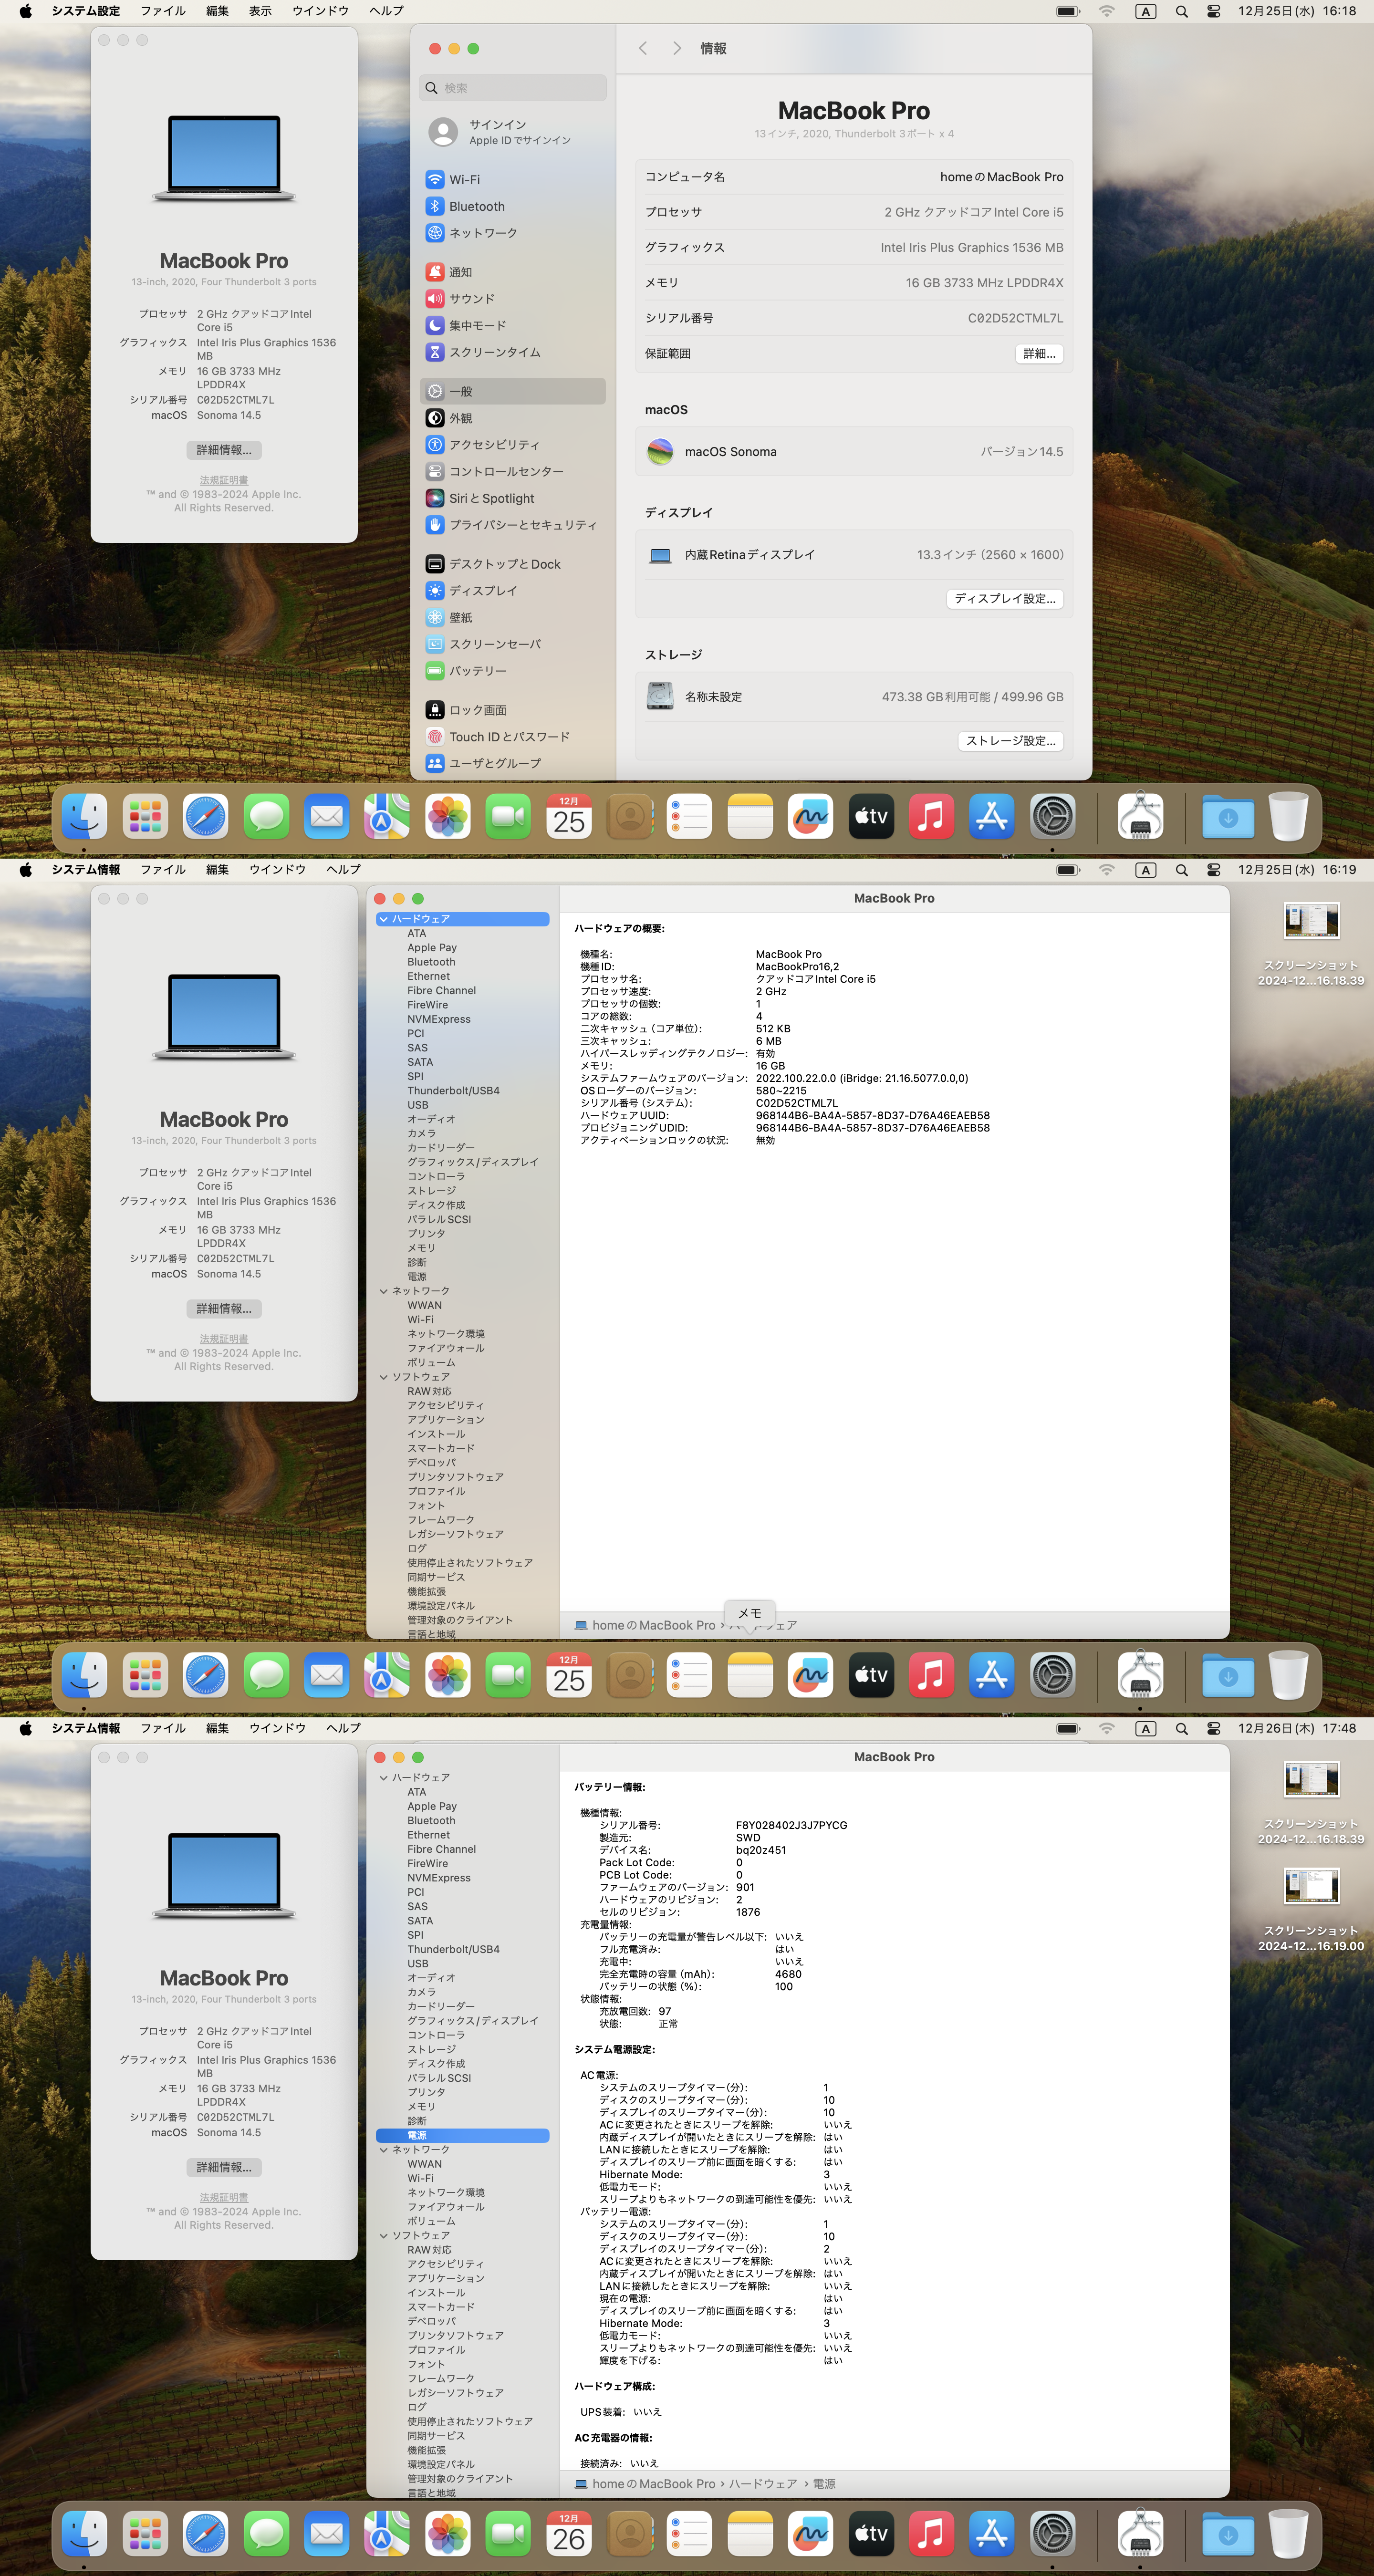The width and height of the screenshot is (1374, 2576).
Task: Click battery serial F8Y028402J3J7PYCG
Action: pos(791,1825)
